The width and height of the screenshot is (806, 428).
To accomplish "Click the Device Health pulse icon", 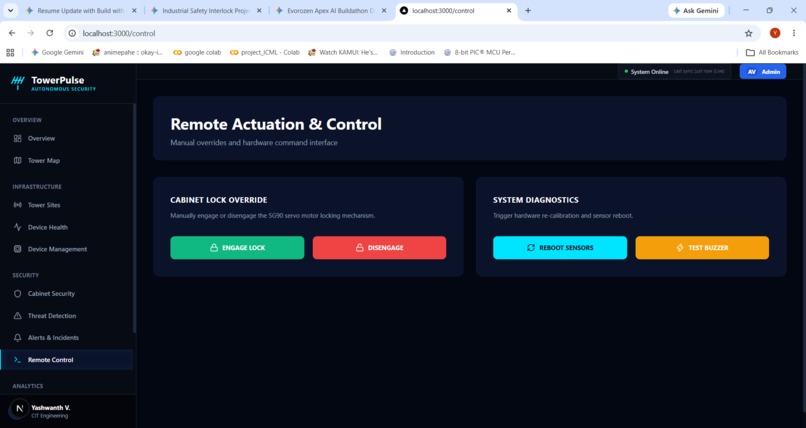I will [17, 227].
